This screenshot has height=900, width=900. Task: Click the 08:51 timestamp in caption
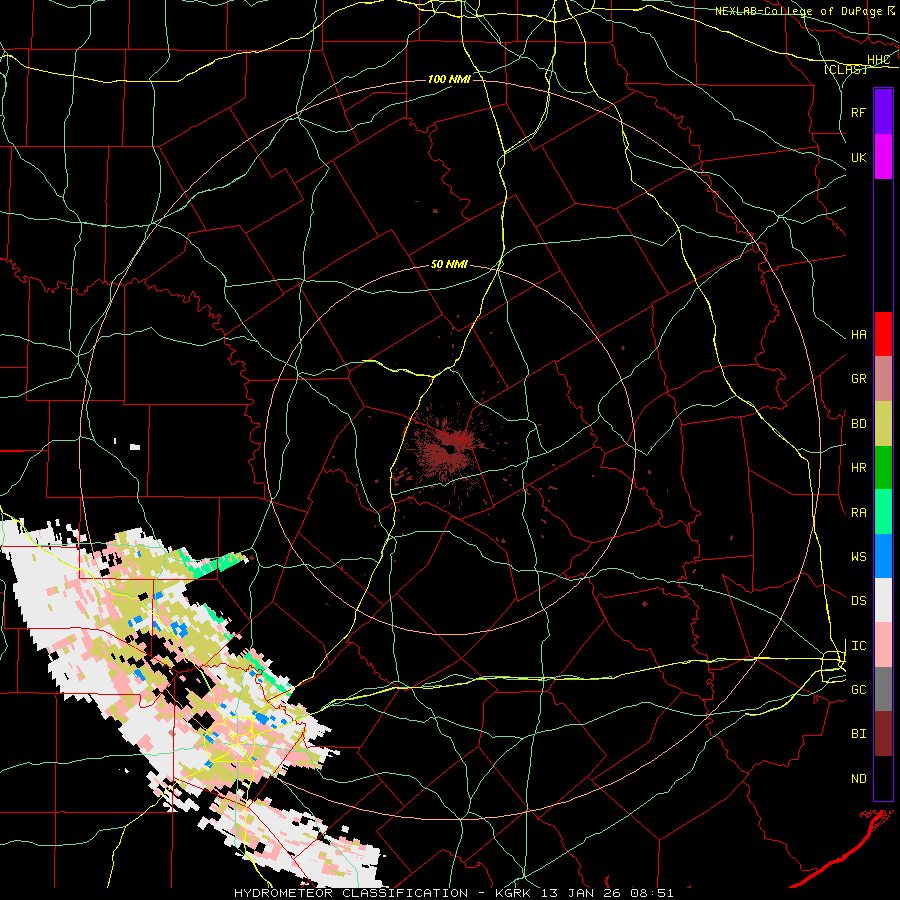tap(653, 893)
